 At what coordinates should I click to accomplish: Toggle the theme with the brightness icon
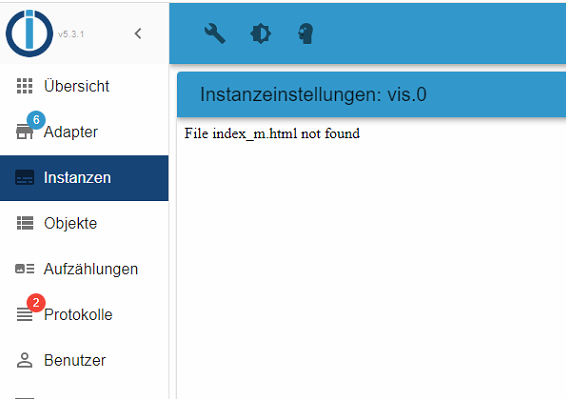pos(260,34)
